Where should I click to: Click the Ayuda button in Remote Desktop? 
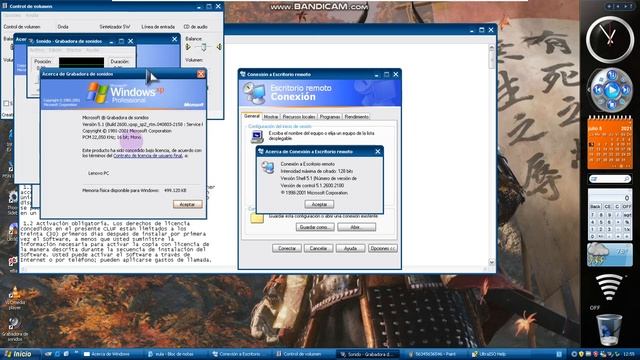click(x=350, y=248)
